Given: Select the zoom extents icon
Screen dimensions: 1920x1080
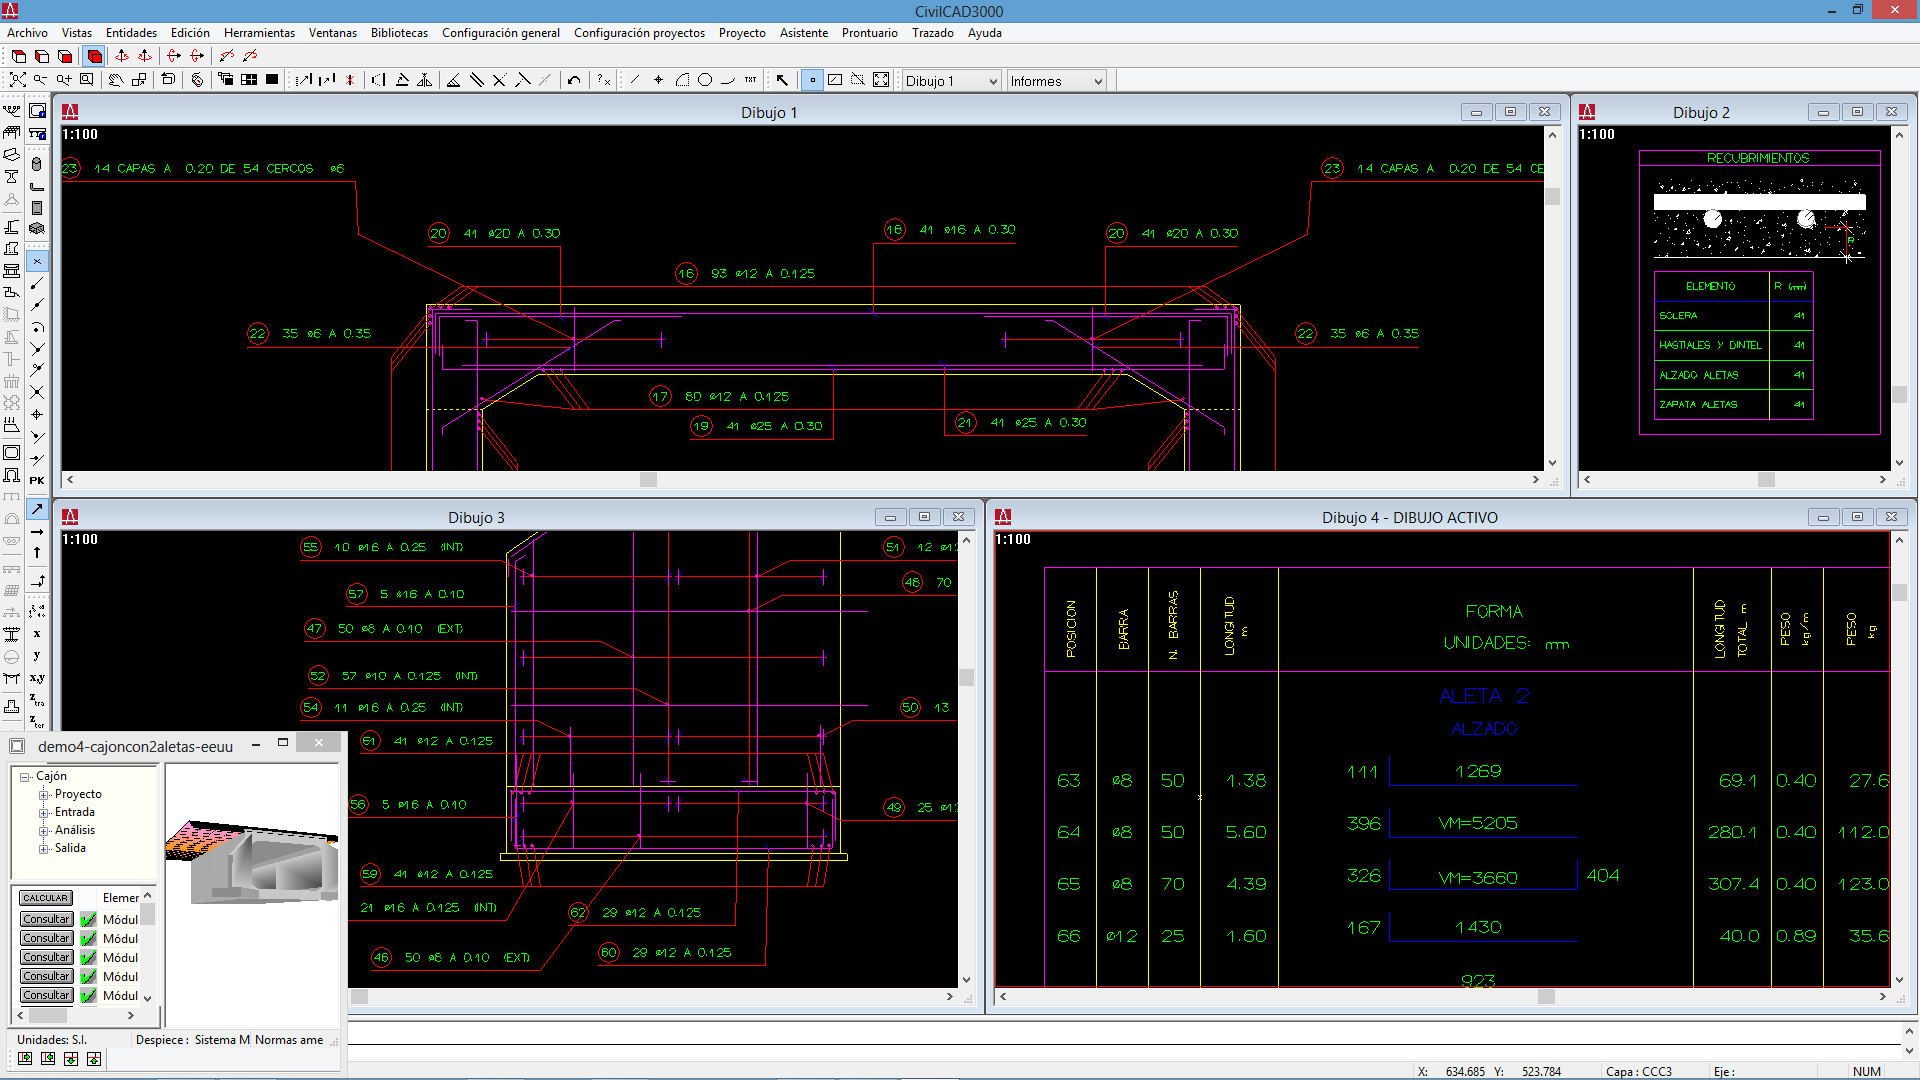Looking at the screenshot, I should click(18, 80).
